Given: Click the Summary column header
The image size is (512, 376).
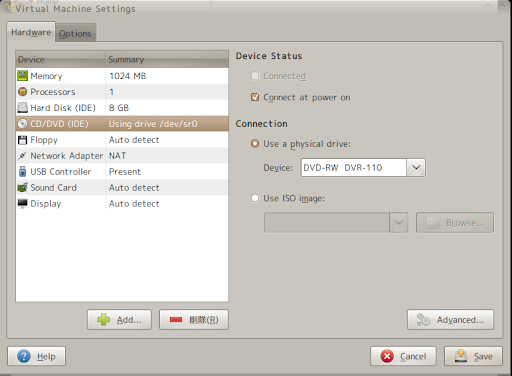Looking at the screenshot, I should [167, 59].
